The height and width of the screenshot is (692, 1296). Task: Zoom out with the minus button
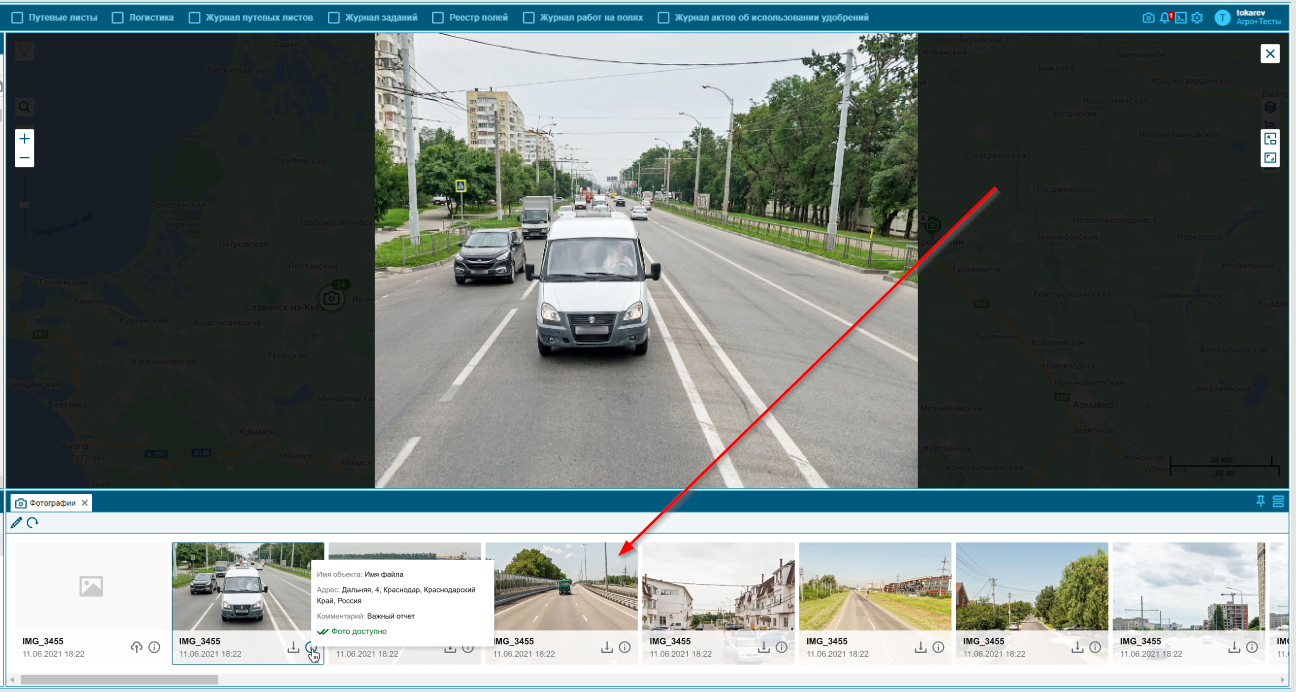click(25, 158)
